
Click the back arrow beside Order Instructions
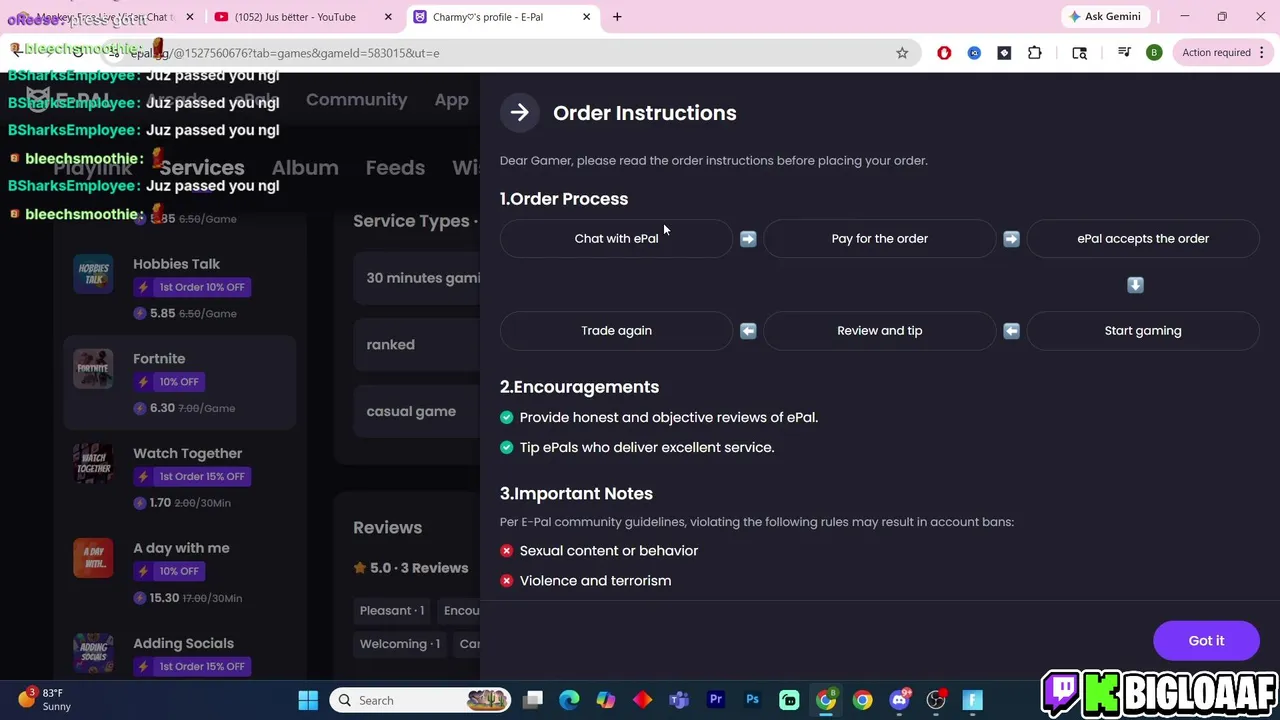coord(519,113)
